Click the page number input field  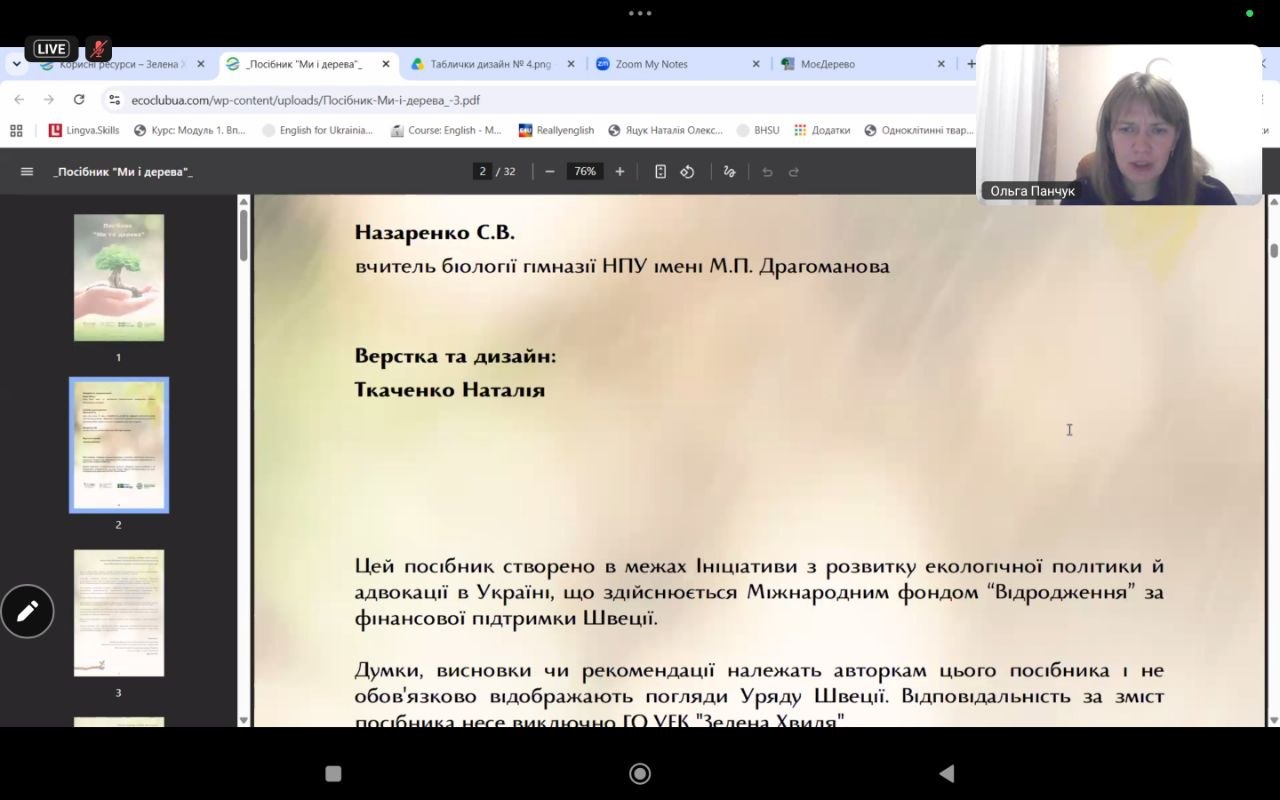(482, 172)
